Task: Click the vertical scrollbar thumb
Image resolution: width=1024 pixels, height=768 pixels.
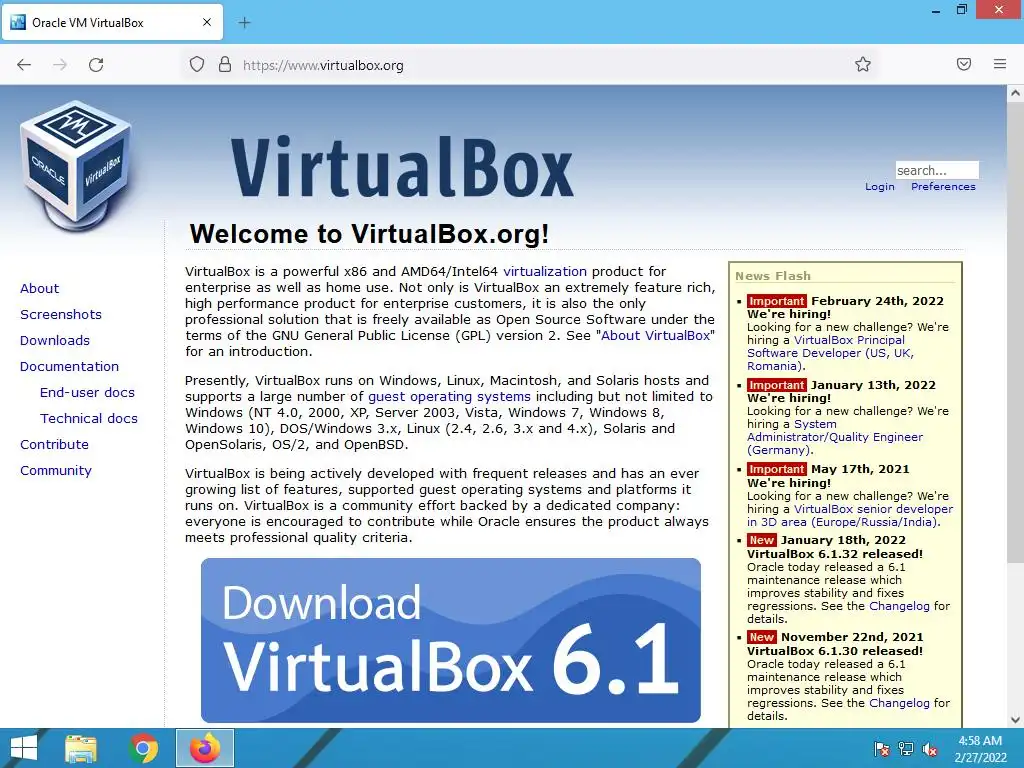Action: tap(1016, 333)
